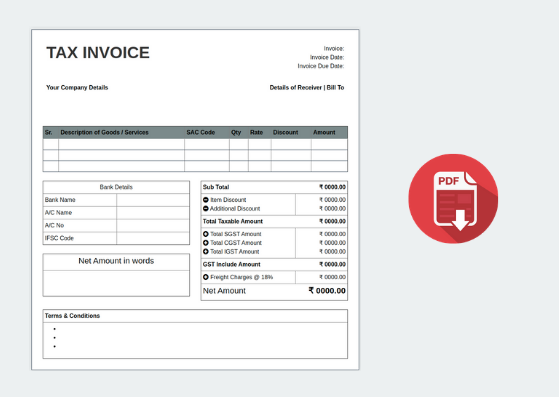559x397 pixels.
Task: Click the minus icon beside Additional Discount
Action: (x=206, y=208)
